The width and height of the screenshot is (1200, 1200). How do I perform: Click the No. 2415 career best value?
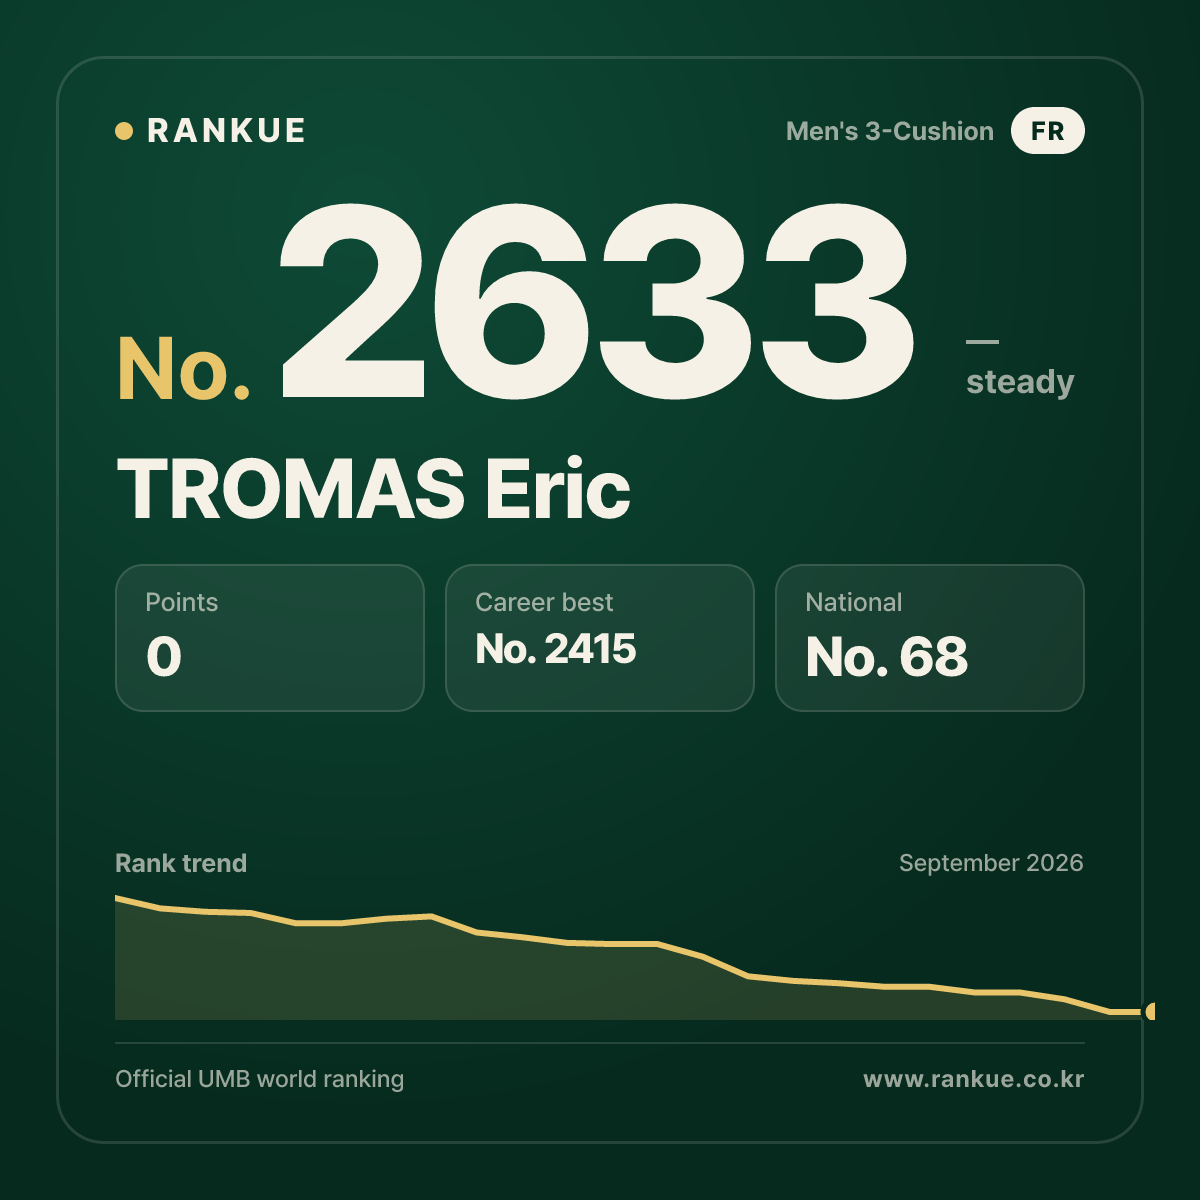[x=556, y=649]
